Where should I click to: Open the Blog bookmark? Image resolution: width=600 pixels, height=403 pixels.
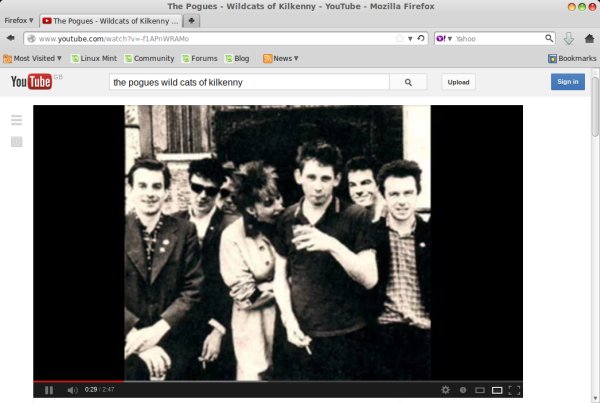tap(237, 58)
